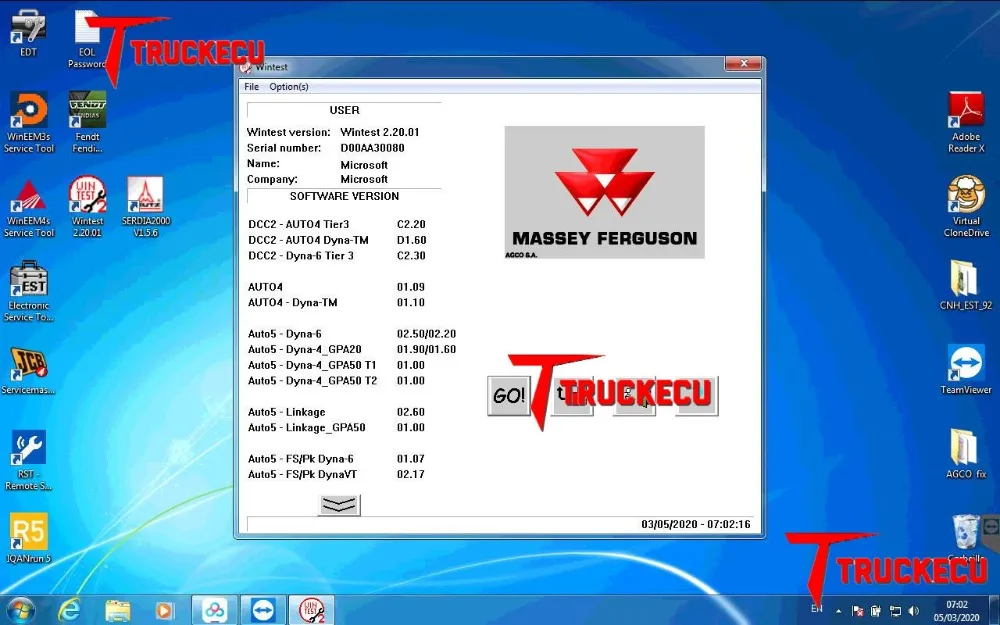Open the File menu in Wintest
The height and width of the screenshot is (625, 1000).
click(251, 87)
